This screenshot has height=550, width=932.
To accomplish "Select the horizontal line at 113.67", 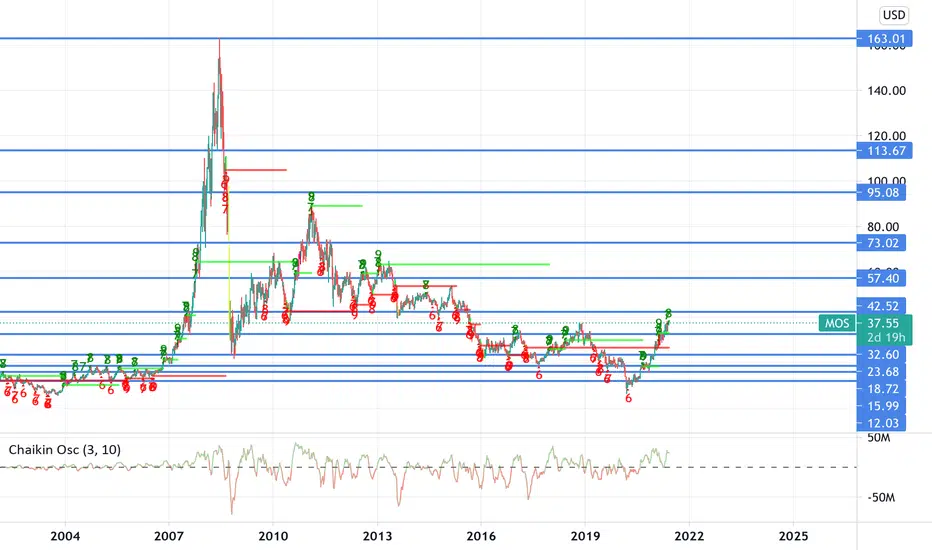I will (428, 150).
